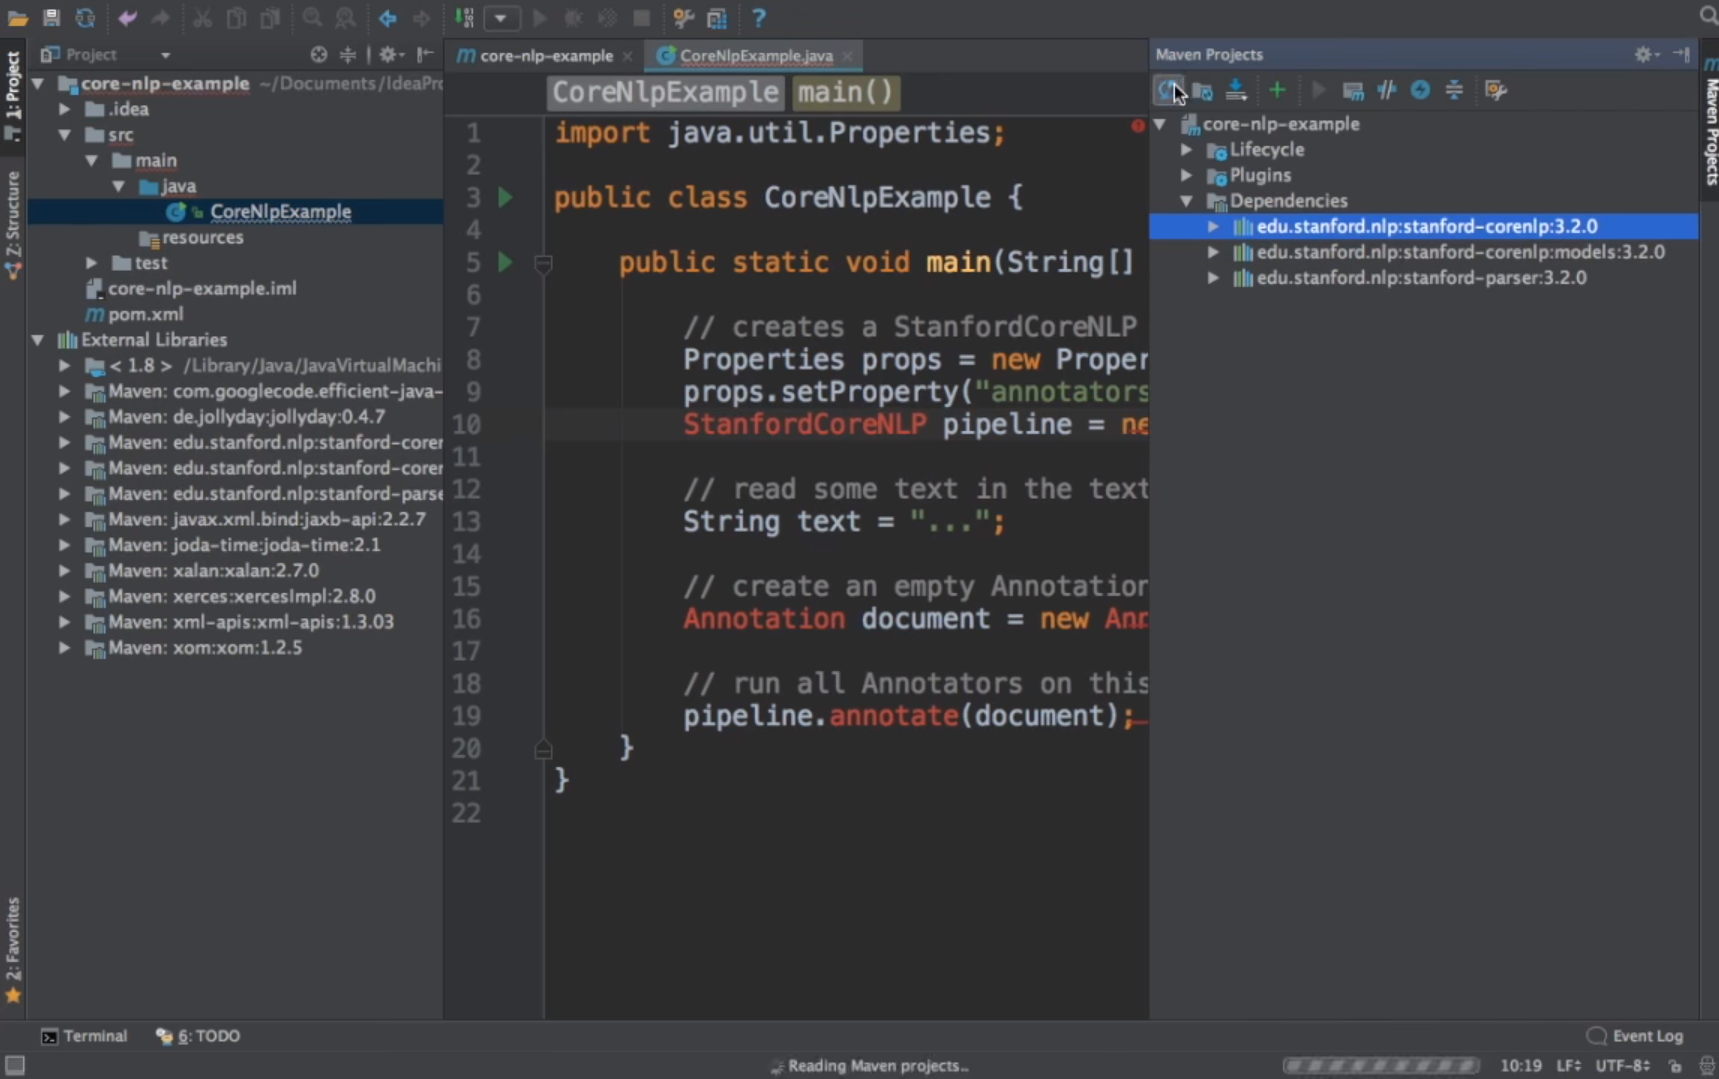Collapse the src folder
This screenshot has width=1719, height=1079.
(65, 134)
